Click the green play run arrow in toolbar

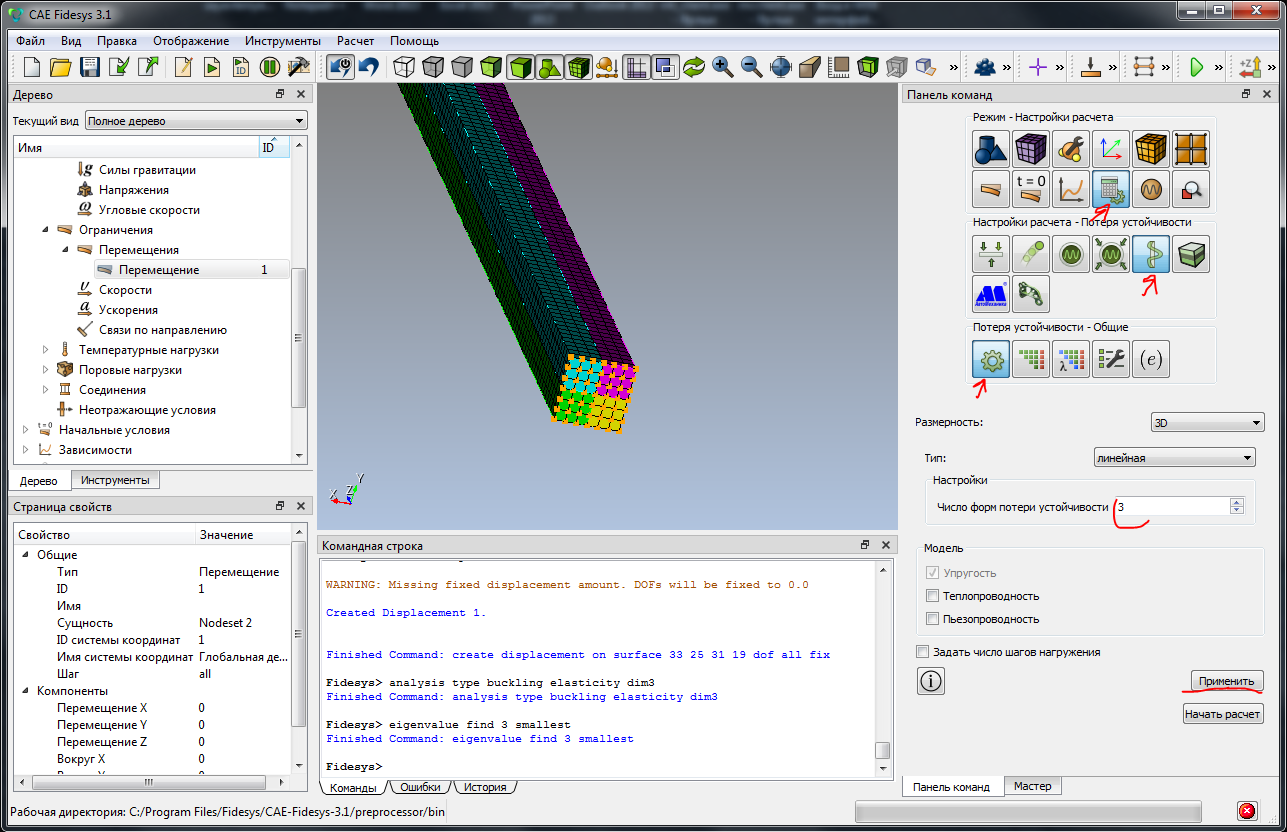point(1196,67)
